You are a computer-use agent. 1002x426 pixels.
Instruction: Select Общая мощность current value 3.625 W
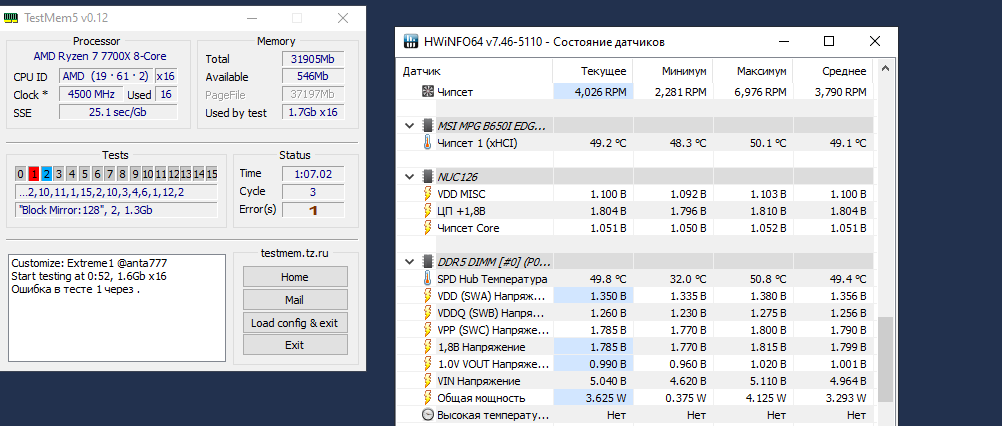pyautogui.click(x=608, y=398)
